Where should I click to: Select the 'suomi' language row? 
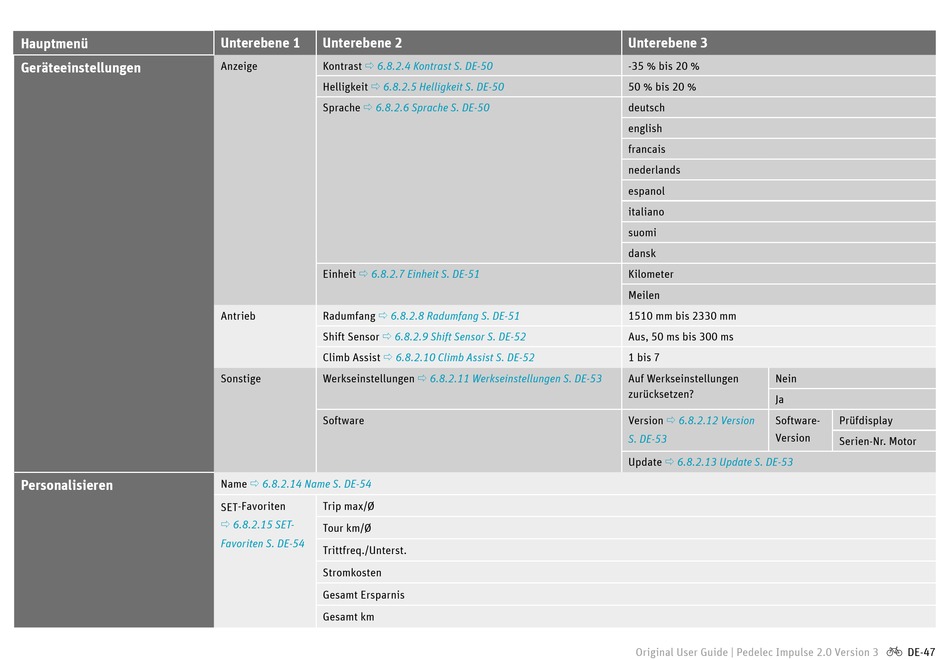tap(779, 232)
